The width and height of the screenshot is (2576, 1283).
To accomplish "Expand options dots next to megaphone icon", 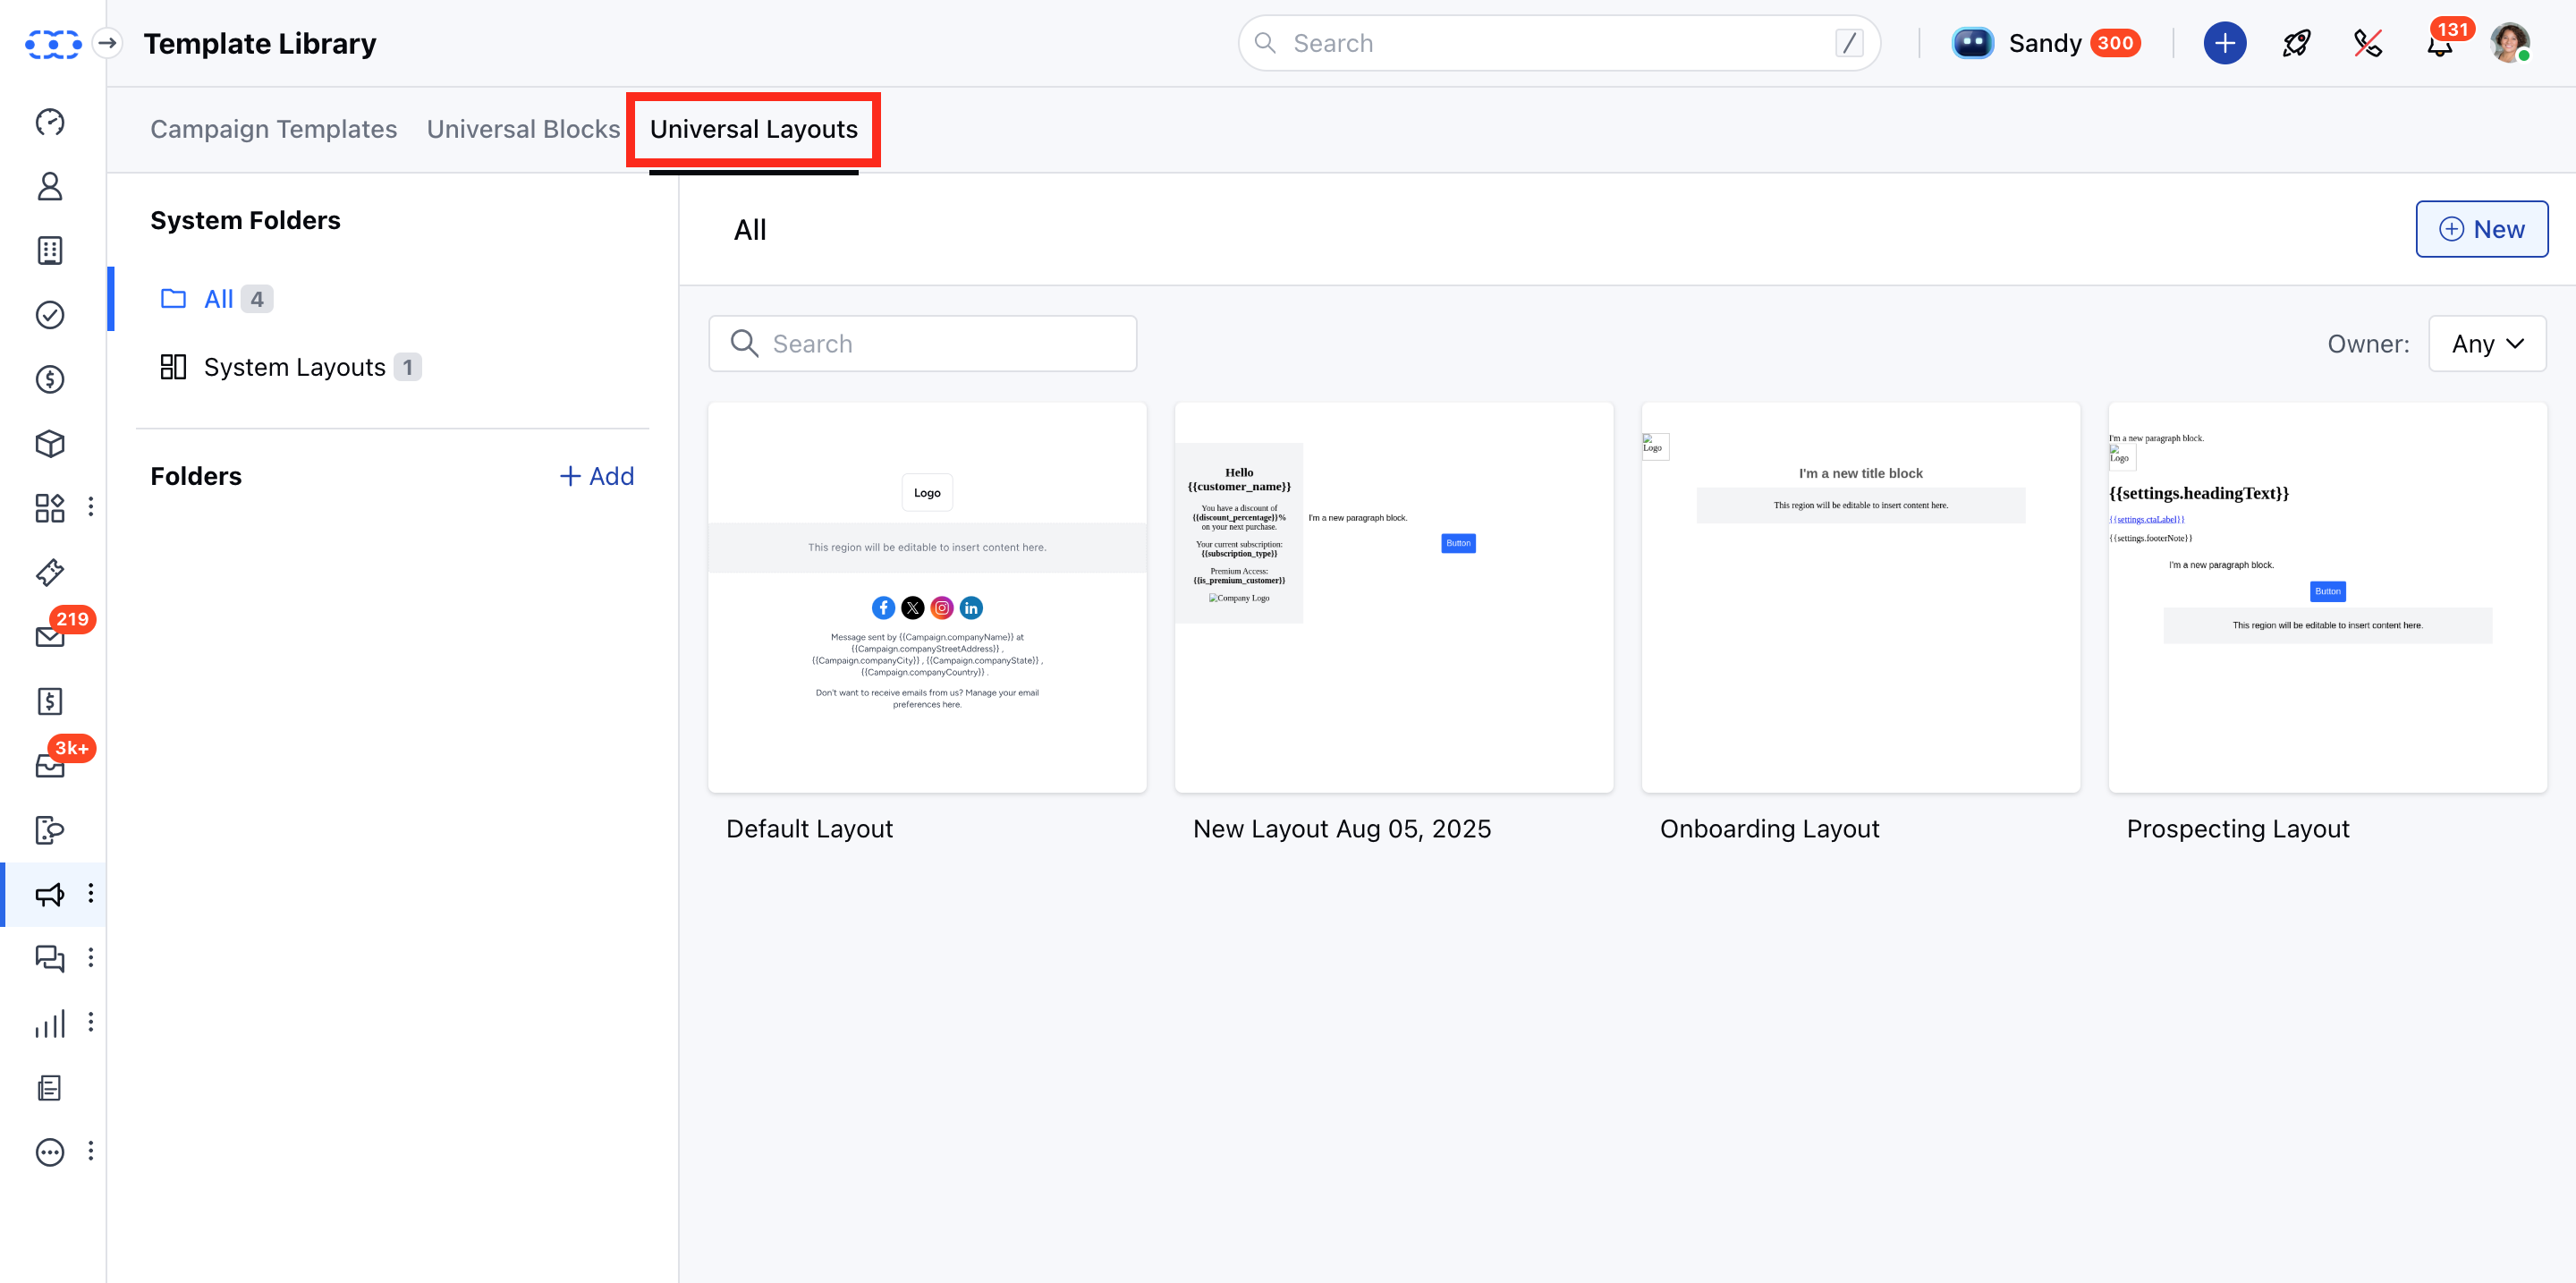I will pyautogui.click(x=91, y=893).
